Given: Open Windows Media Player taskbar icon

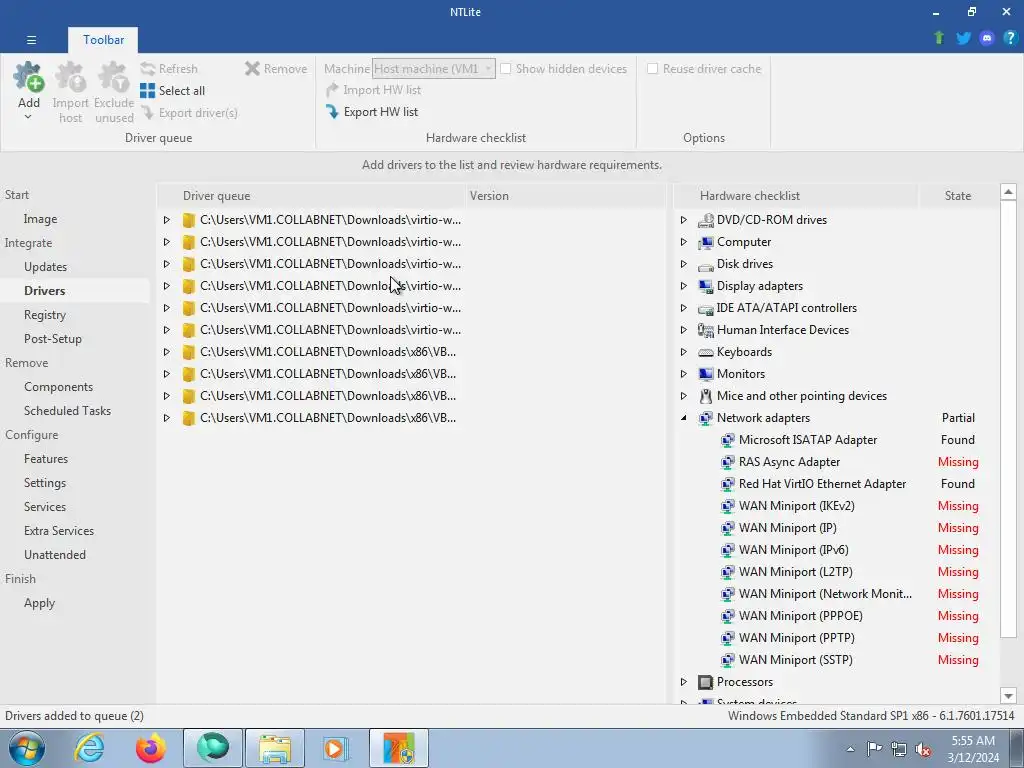Looking at the screenshot, I should 336,748.
